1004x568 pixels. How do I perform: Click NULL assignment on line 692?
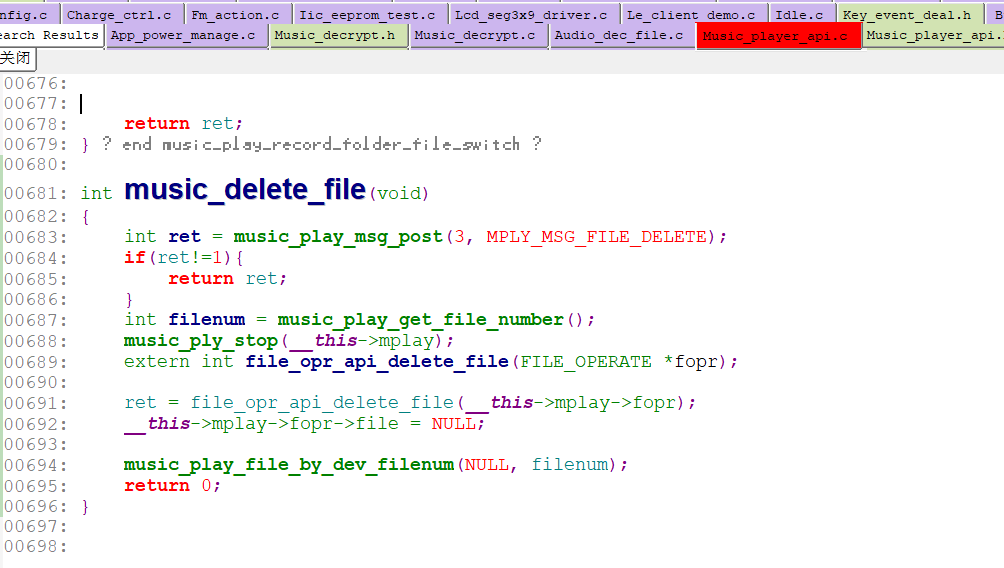click(x=454, y=424)
